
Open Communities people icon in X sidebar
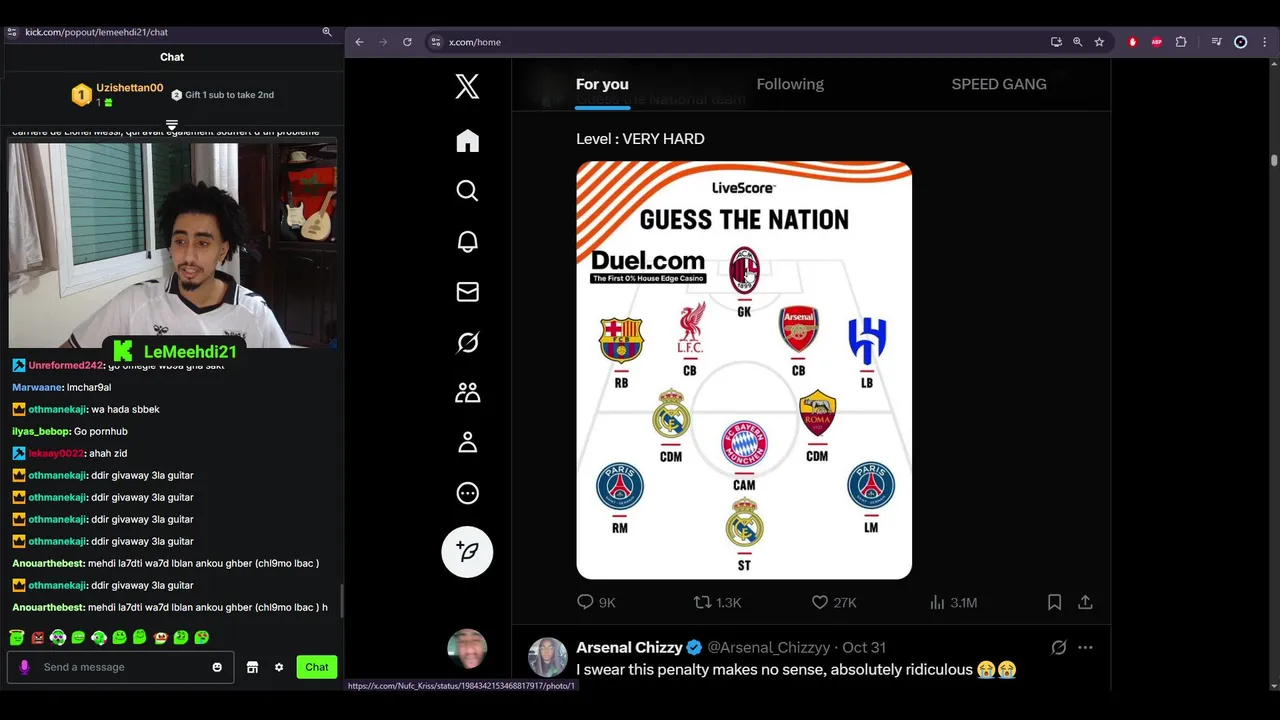coord(467,393)
